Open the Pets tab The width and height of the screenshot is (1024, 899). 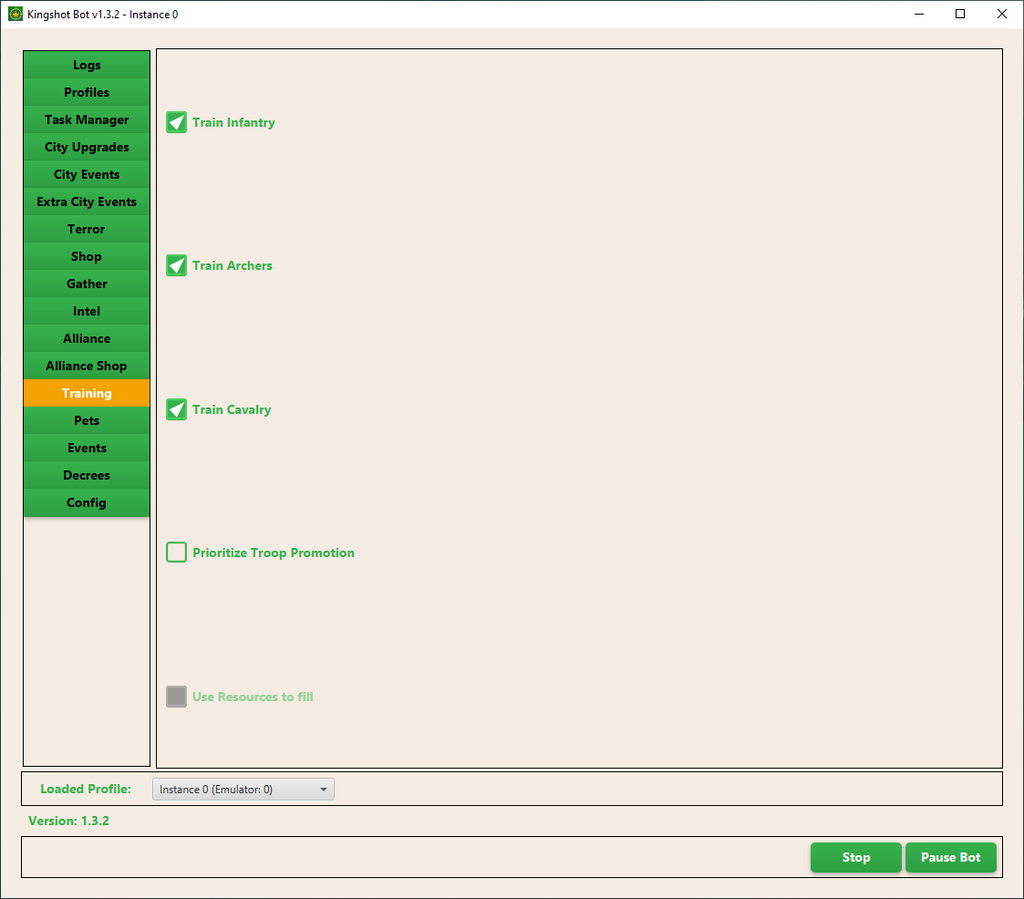[87, 421]
